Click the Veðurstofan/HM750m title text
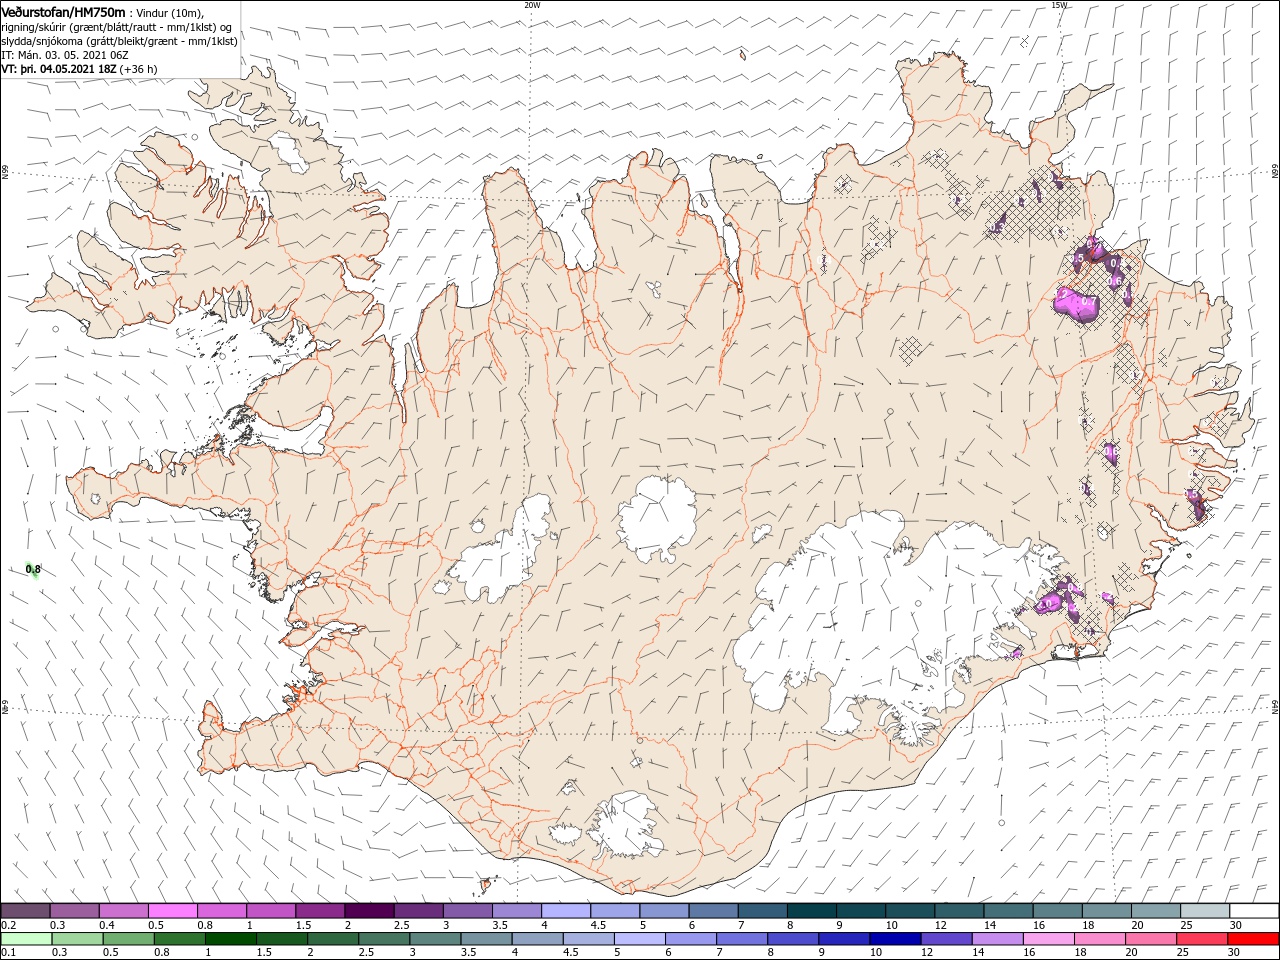1280x960 pixels. 64,12
